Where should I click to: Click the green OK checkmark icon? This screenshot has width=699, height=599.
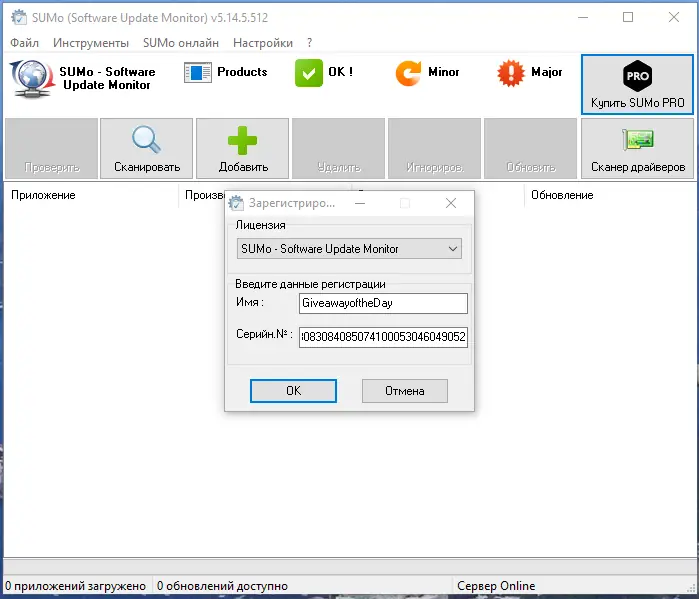click(308, 73)
